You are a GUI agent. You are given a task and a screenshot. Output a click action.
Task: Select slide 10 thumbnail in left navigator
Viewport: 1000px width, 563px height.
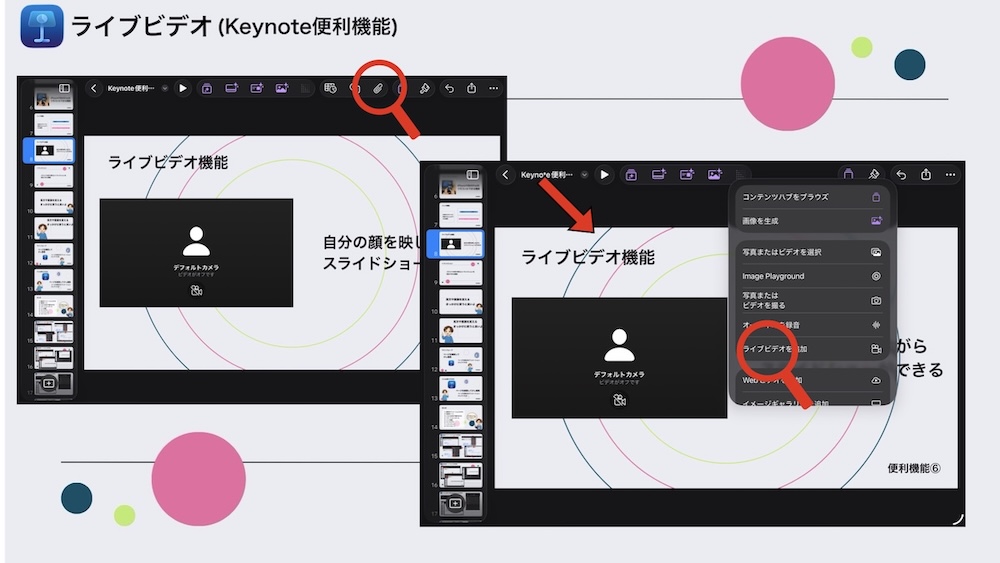(54, 203)
